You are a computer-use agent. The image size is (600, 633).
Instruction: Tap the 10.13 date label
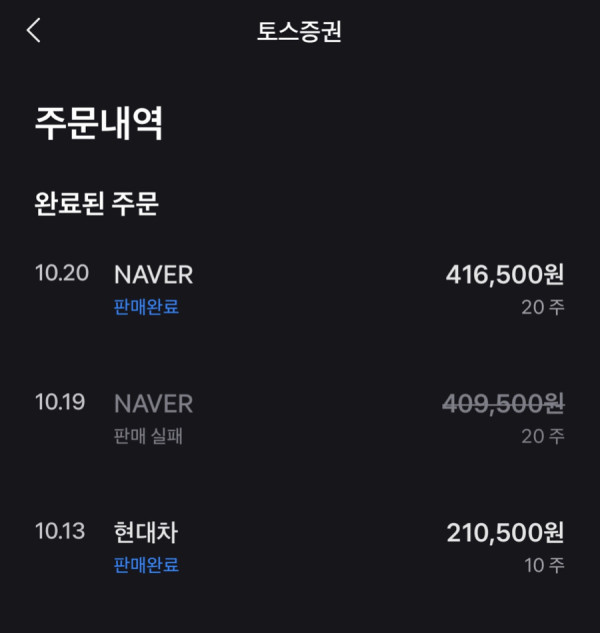tap(60, 531)
